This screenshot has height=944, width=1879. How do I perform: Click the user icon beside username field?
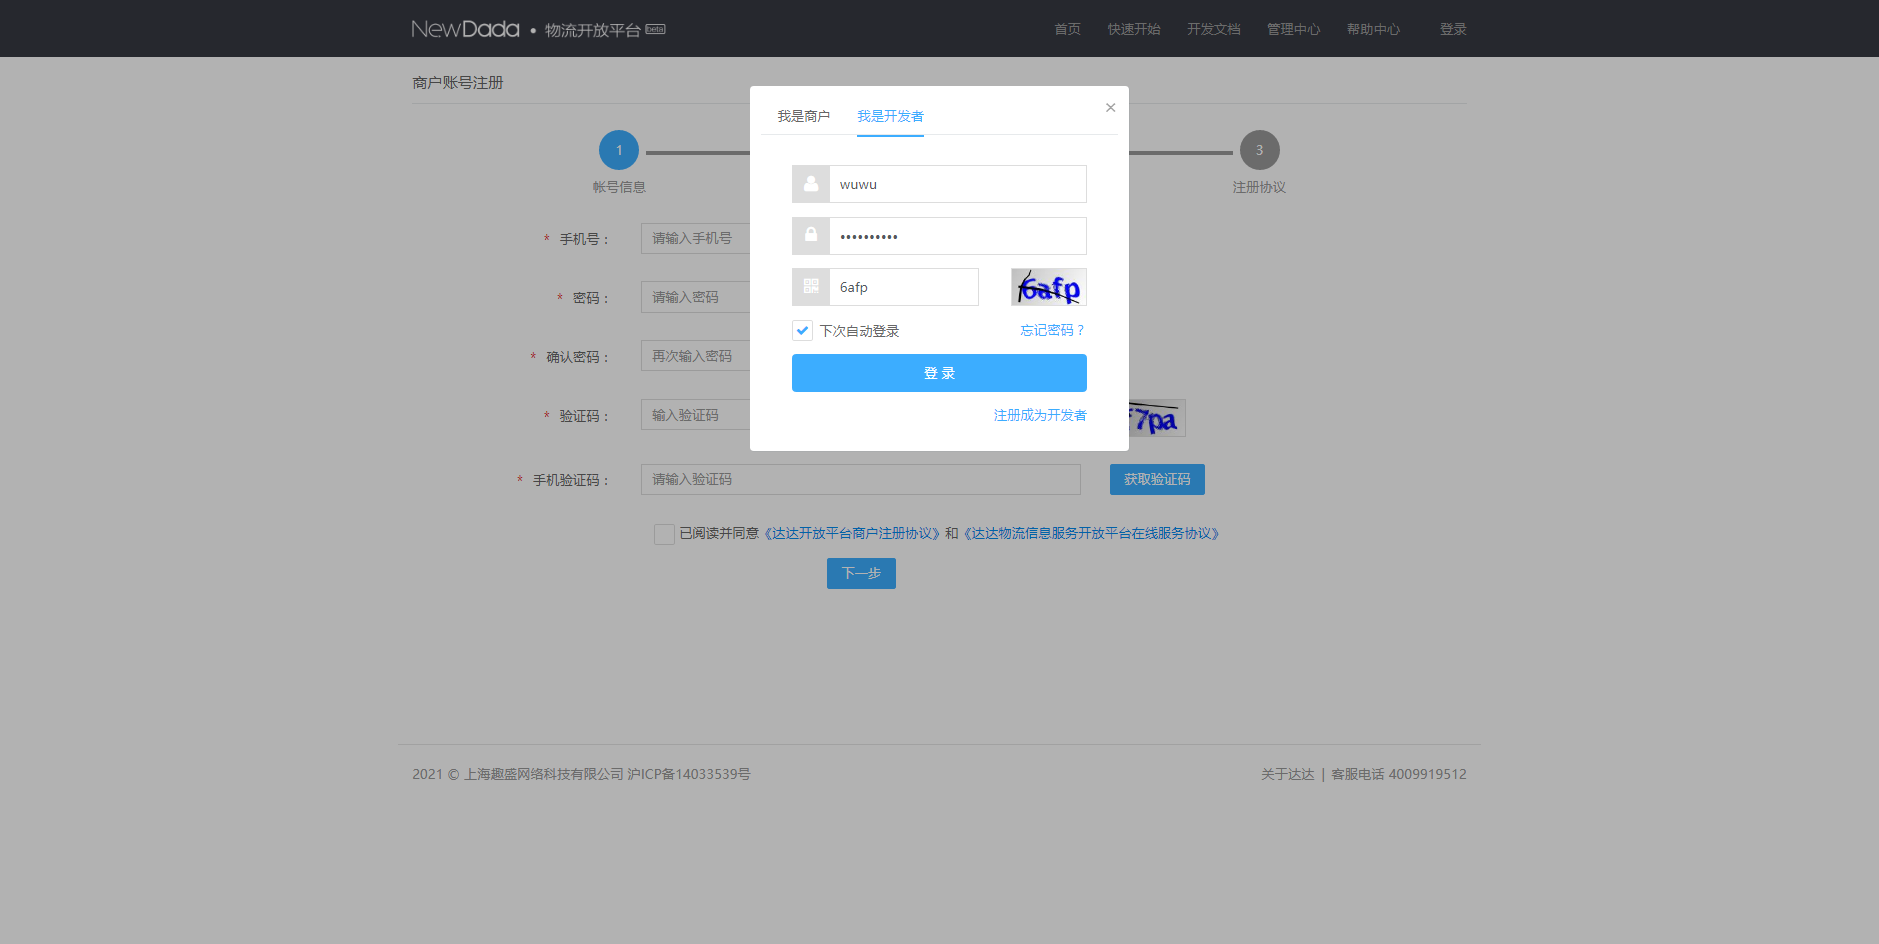point(811,184)
